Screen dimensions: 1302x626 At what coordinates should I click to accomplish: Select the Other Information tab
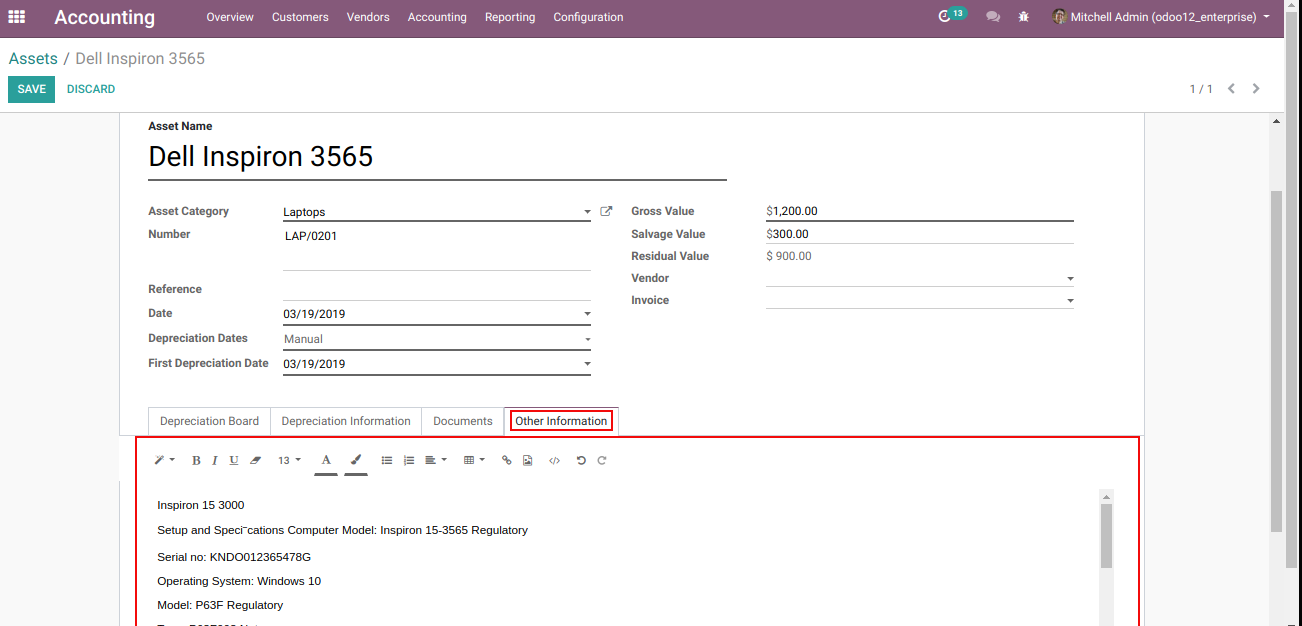pyautogui.click(x=561, y=421)
